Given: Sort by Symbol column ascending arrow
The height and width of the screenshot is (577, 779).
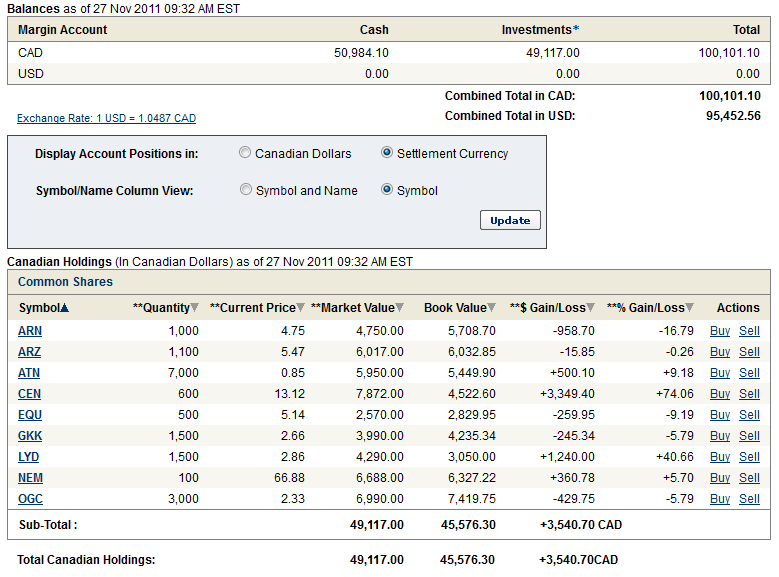Looking at the screenshot, I should (x=65, y=308).
